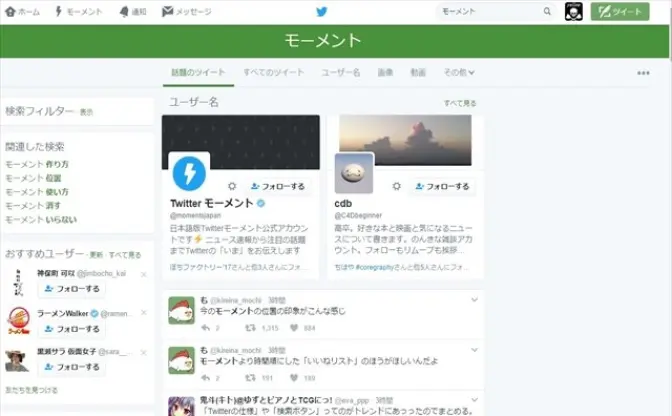The width and height of the screenshot is (672, 416).
Task: Open the cdb profile name
Action: tap(343, 204)
